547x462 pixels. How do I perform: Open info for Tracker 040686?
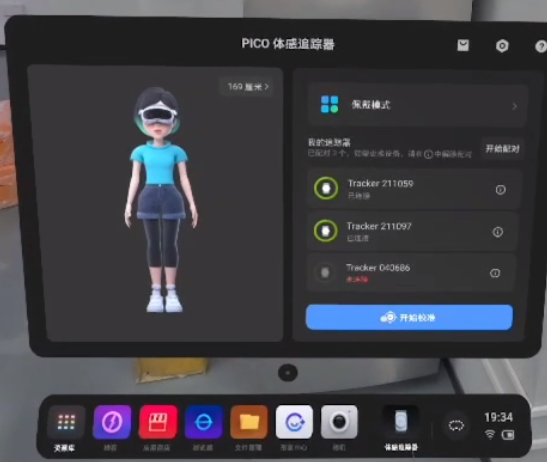495,273
